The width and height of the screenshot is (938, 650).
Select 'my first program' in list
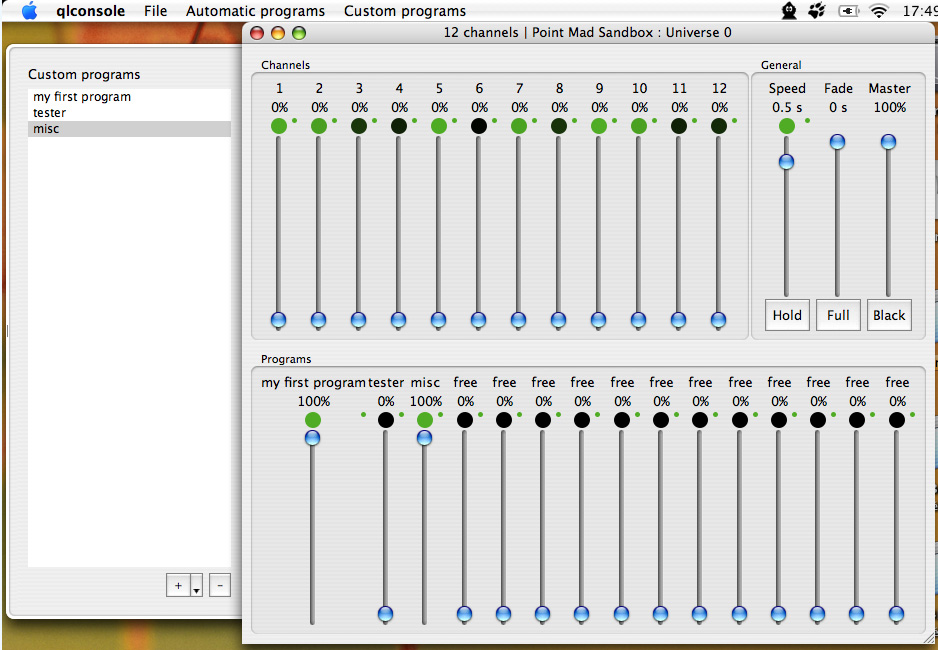pos(129,97)
